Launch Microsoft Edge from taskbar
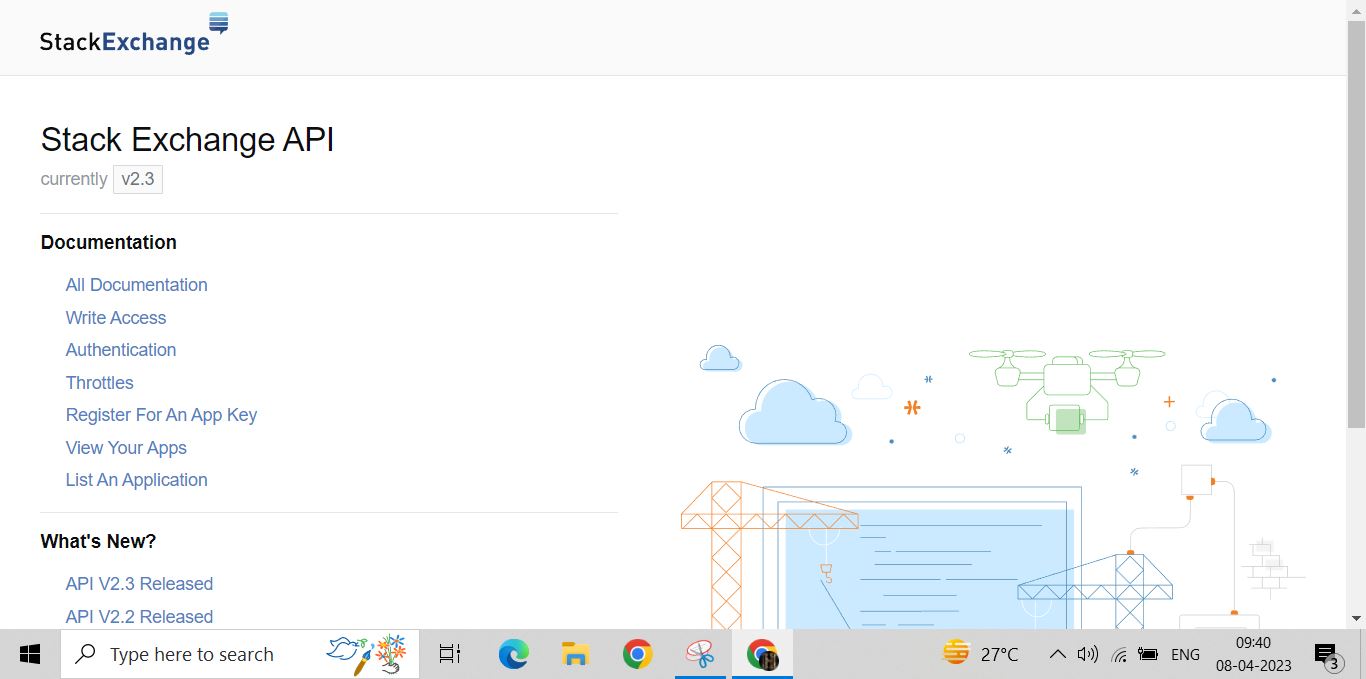This screenshot has height=679, width=1366. [x=513, y=654]
